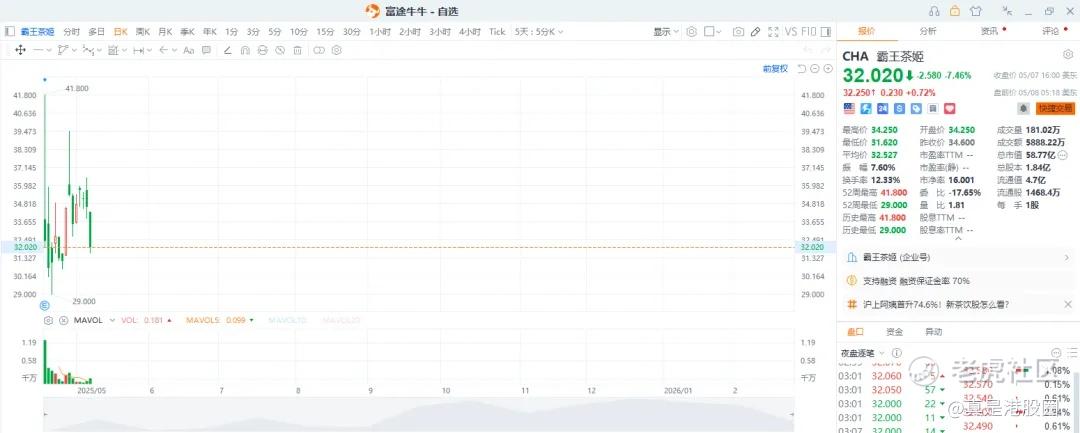Viewport: 1080px width, 433px height.
Task: Click the bottom chart range navigator
Action: point(418,414)
